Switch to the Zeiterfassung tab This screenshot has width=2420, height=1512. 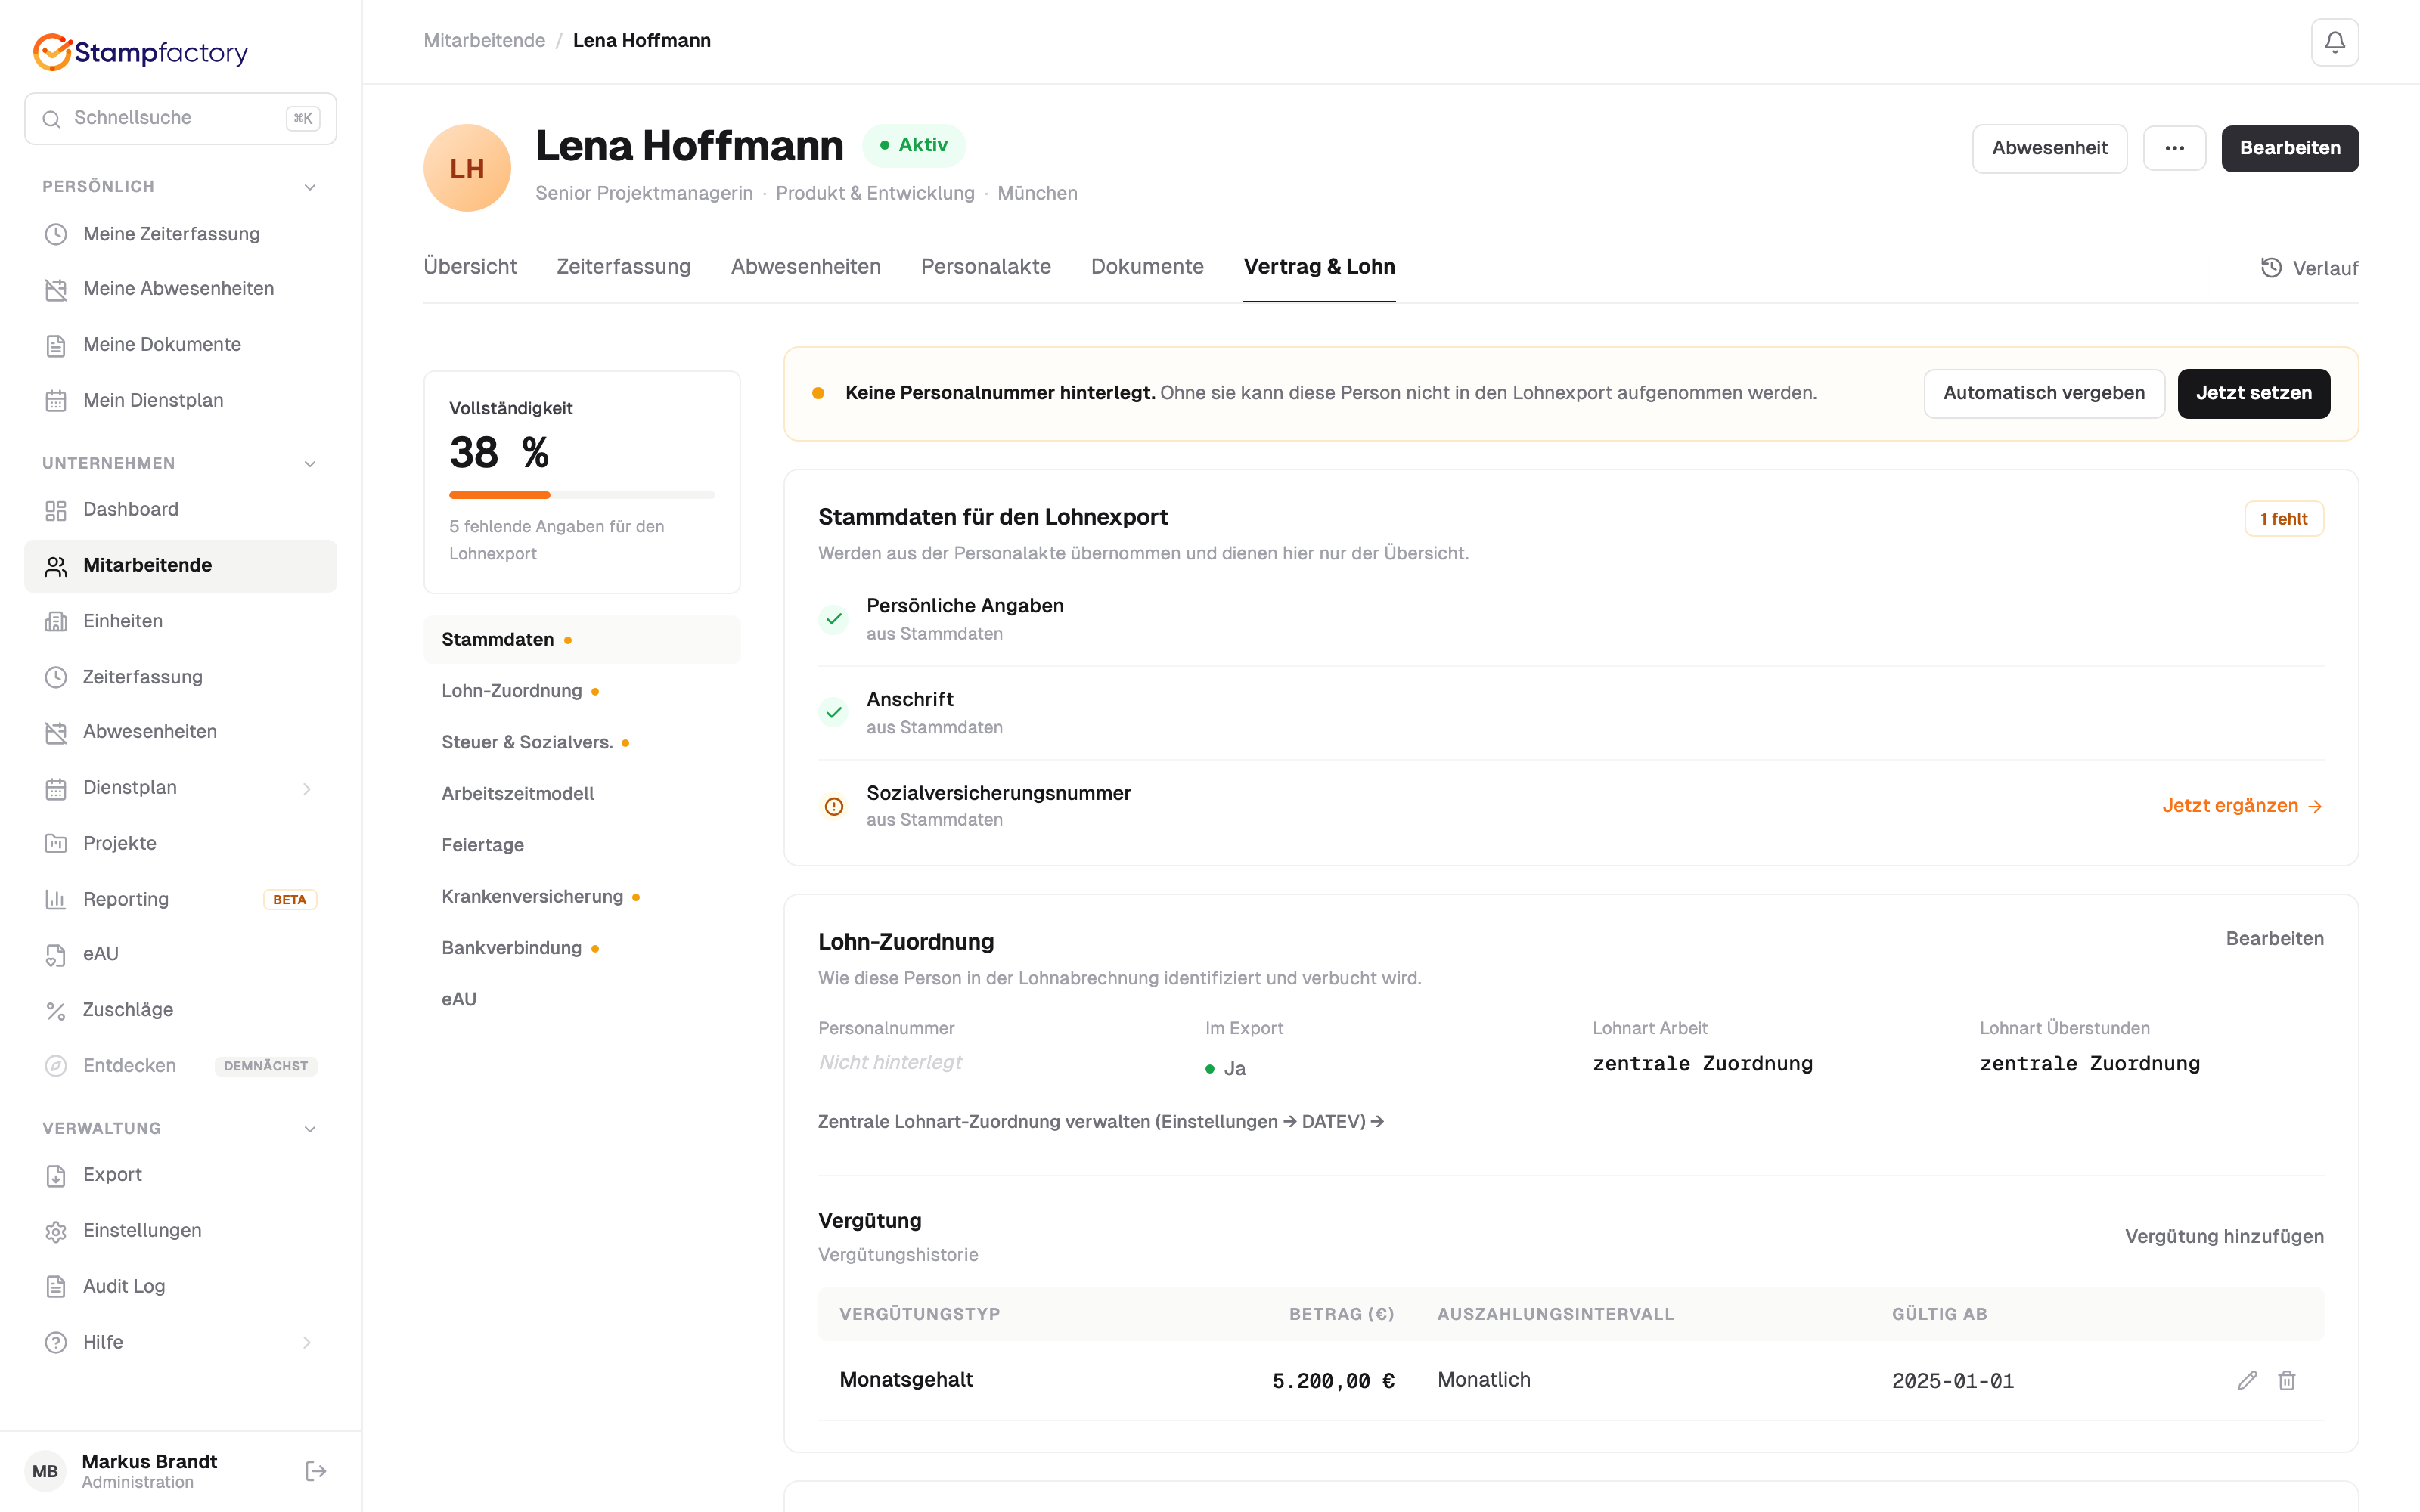[623, 266]
